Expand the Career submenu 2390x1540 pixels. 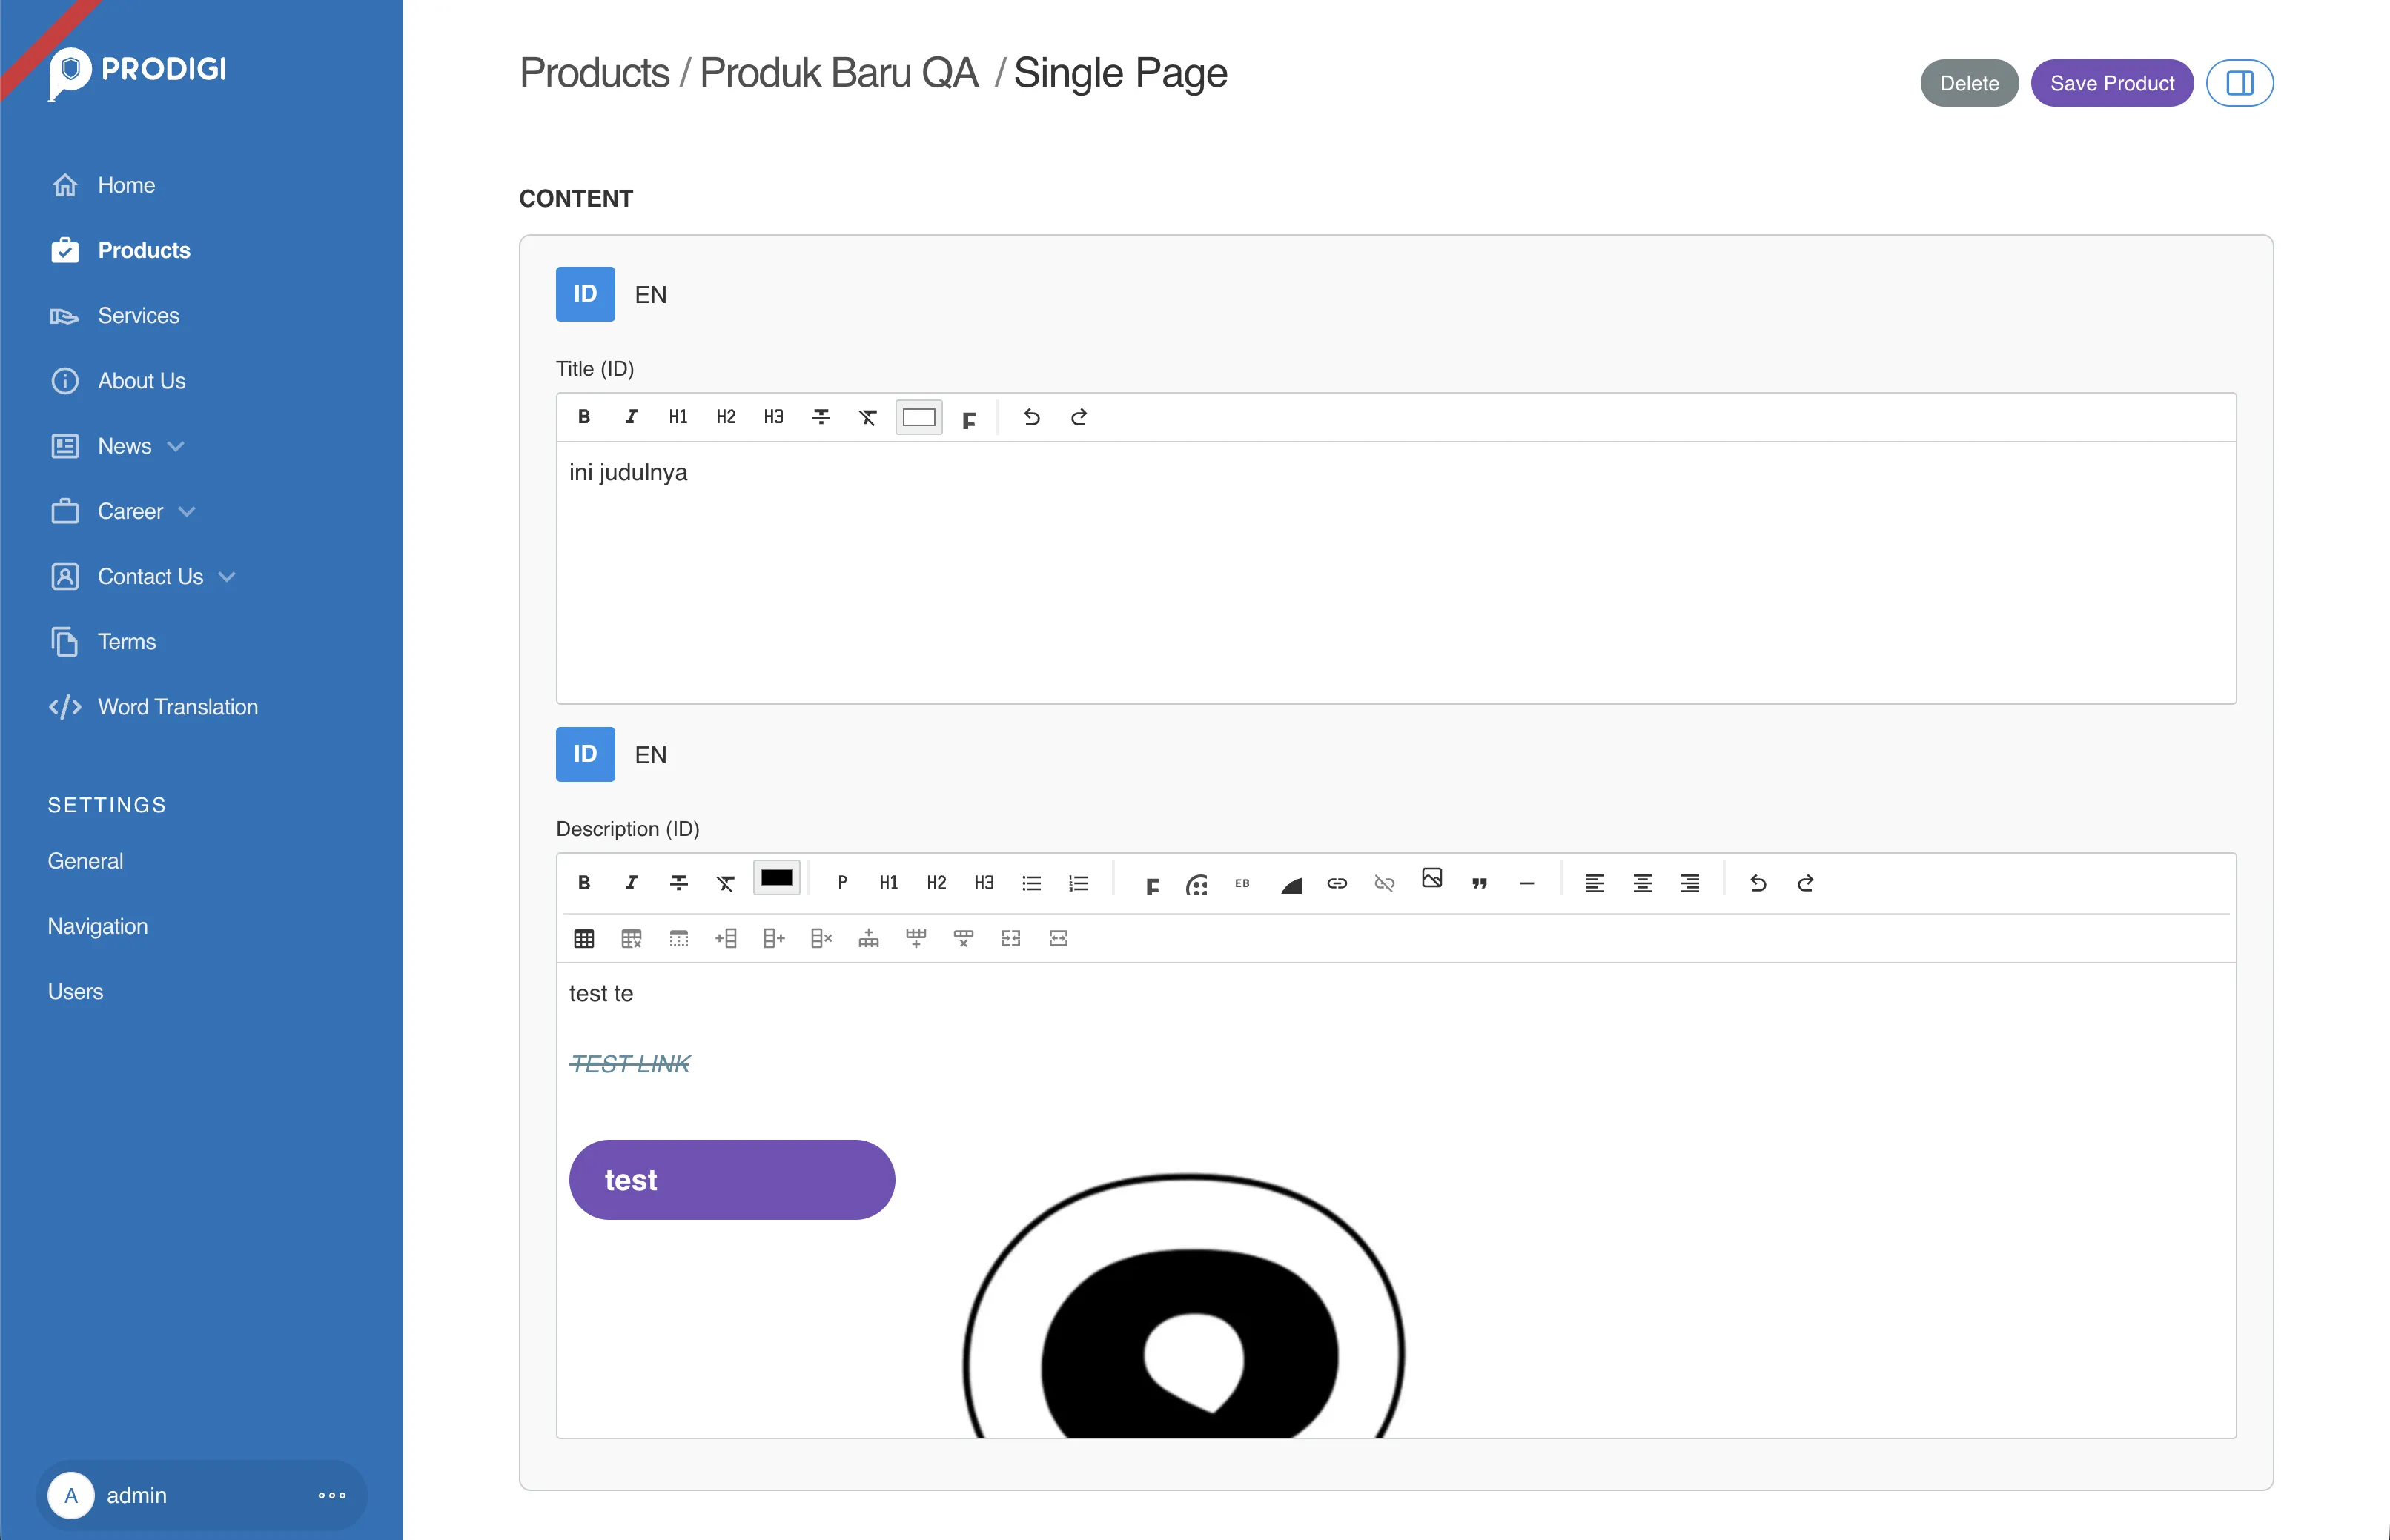187,511
